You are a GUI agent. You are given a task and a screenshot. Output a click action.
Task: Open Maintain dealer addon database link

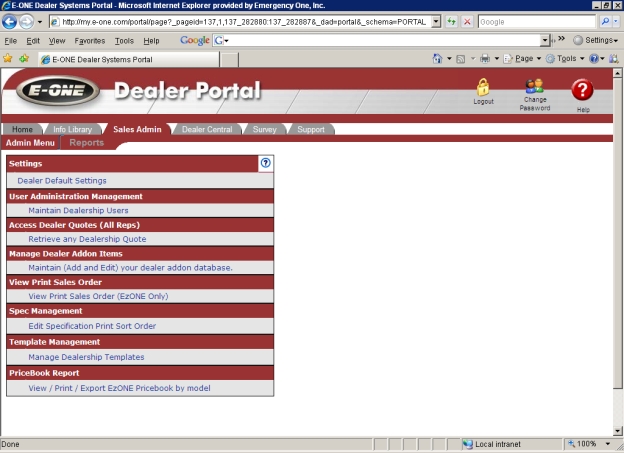click(130, 268)
